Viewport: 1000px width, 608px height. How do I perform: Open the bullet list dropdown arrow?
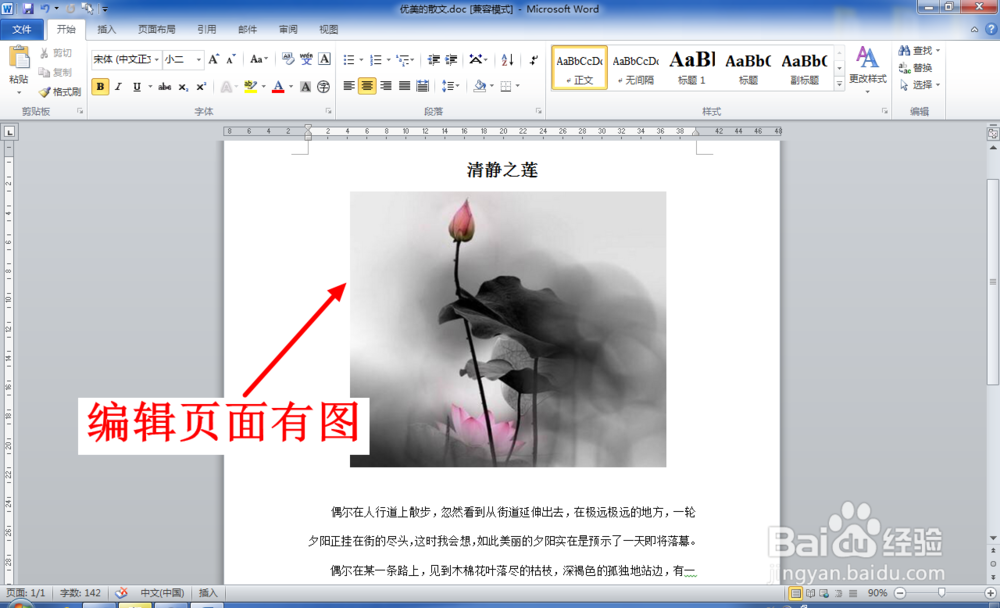point(360,59)
